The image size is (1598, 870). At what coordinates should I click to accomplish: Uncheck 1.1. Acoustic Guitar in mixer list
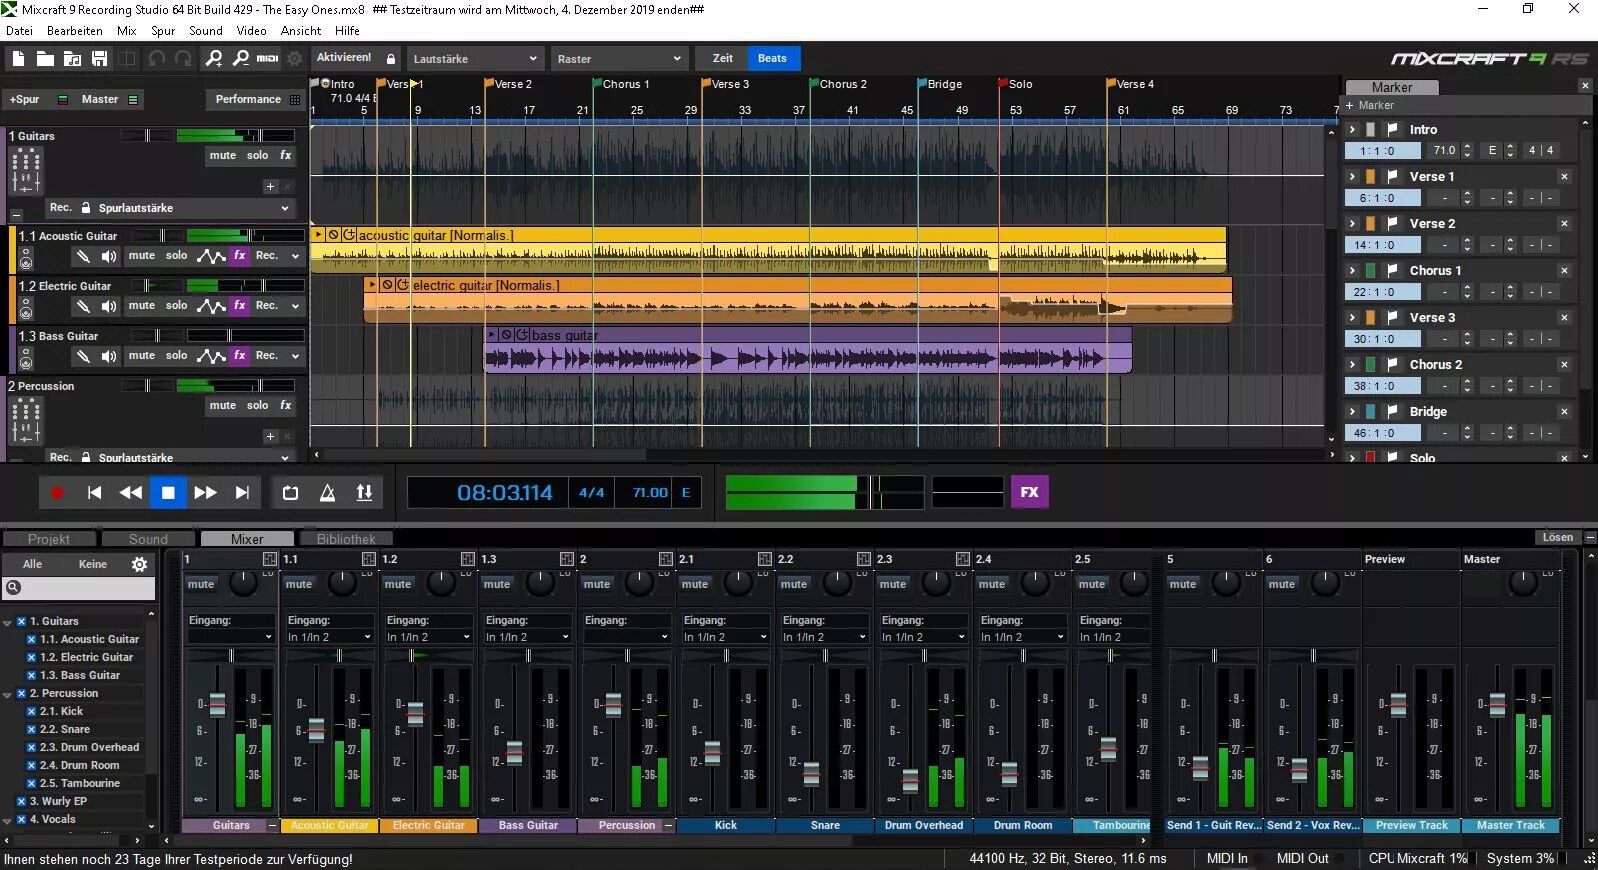click(x=32, y=639)
